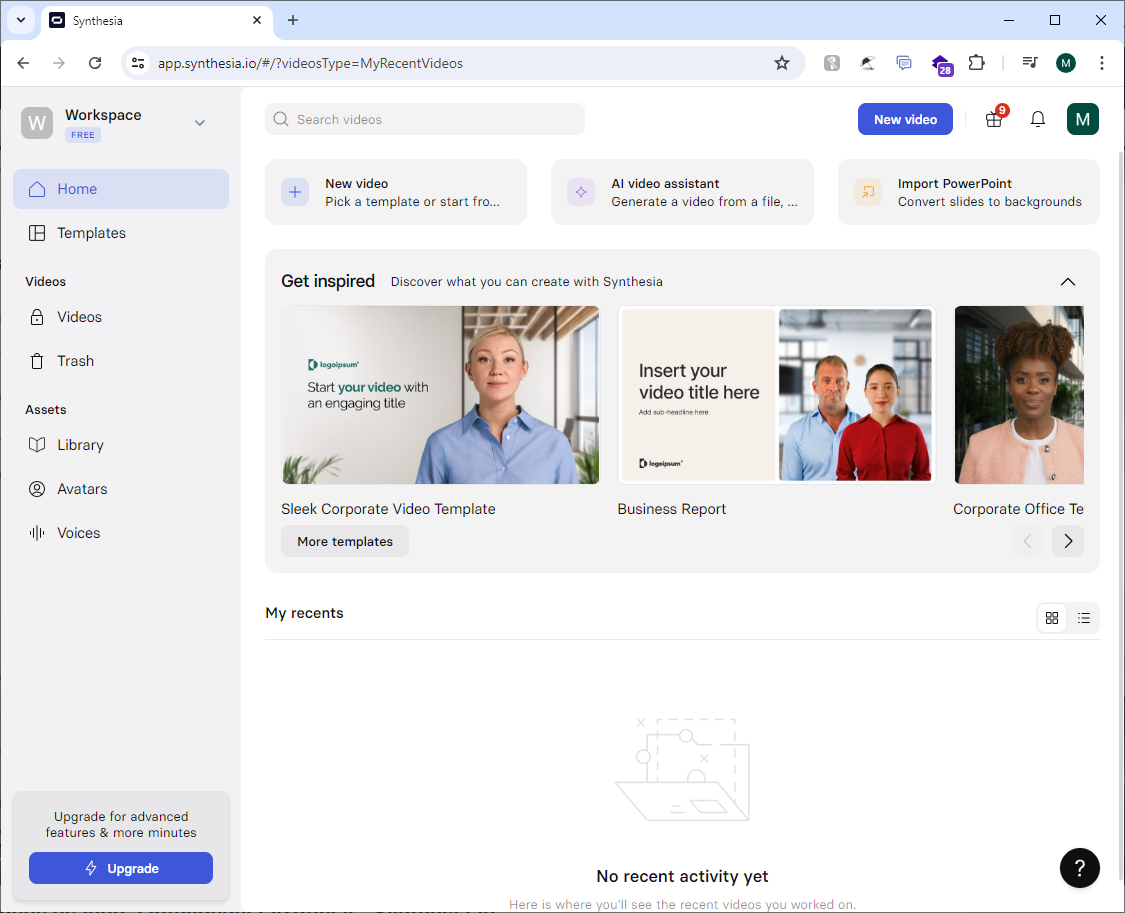Click the site information icon in address bar
This screenshot has width=1125, height=913.
[x=138, y=63]
